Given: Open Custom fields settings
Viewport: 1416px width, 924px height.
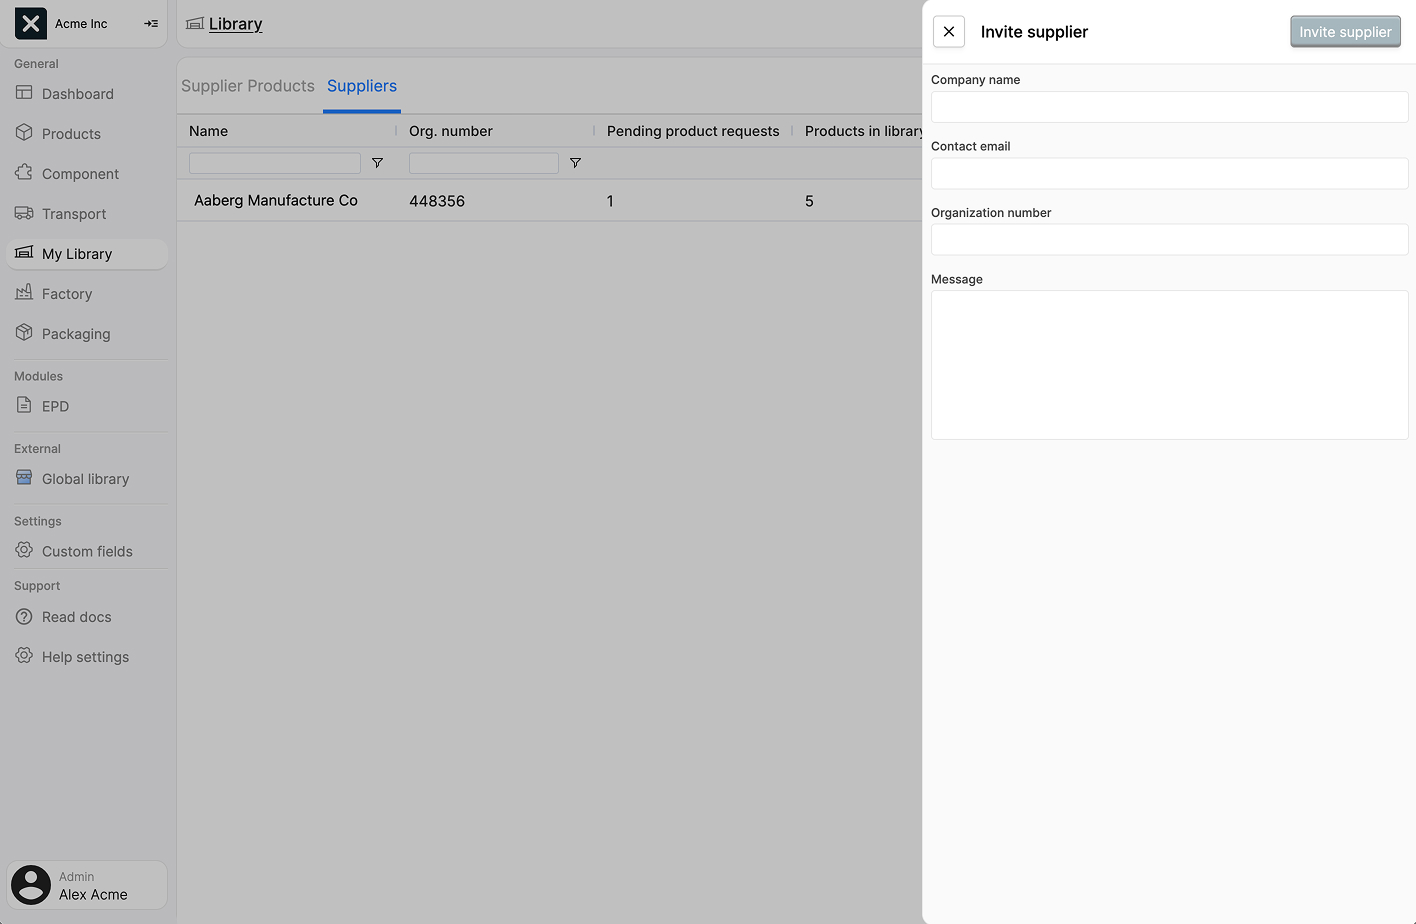Looking at the screenshot, I should pyautogui.click(x=87, y=551).
